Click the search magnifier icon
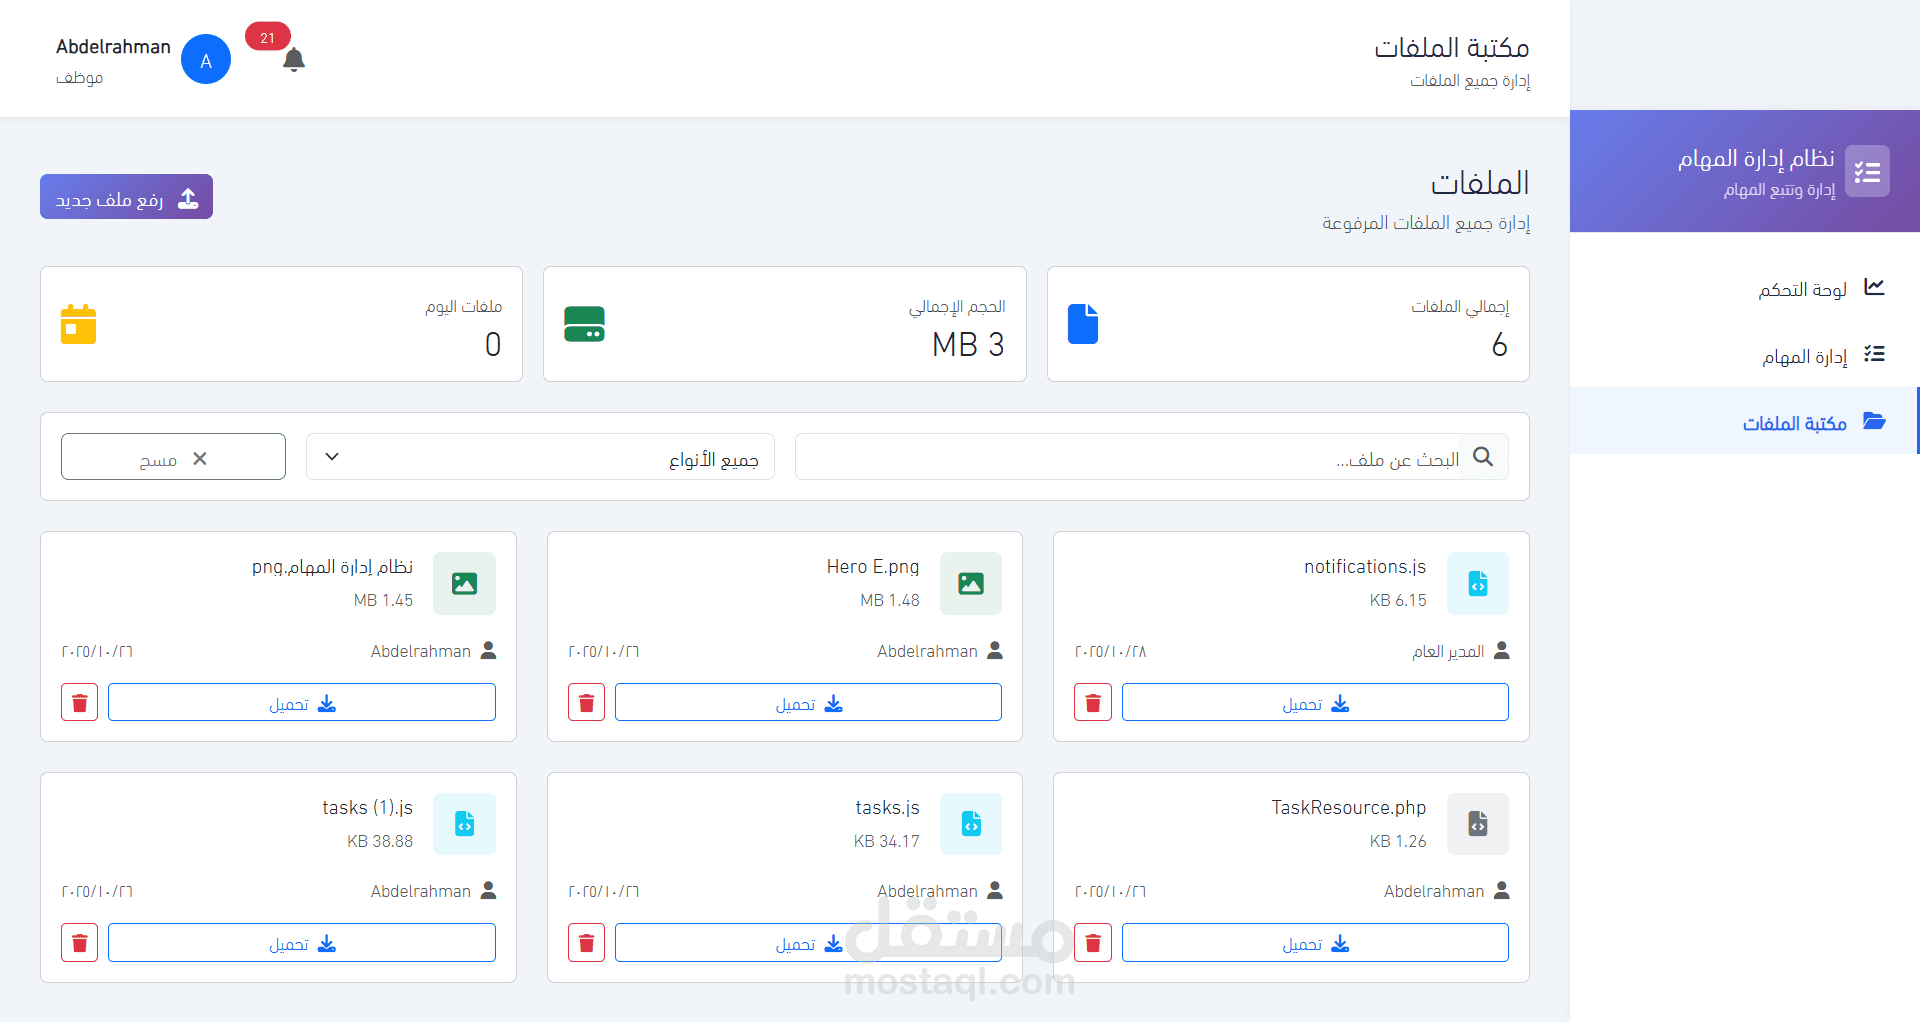Screen dimensions: 1920x1022 coord(1483,457)
